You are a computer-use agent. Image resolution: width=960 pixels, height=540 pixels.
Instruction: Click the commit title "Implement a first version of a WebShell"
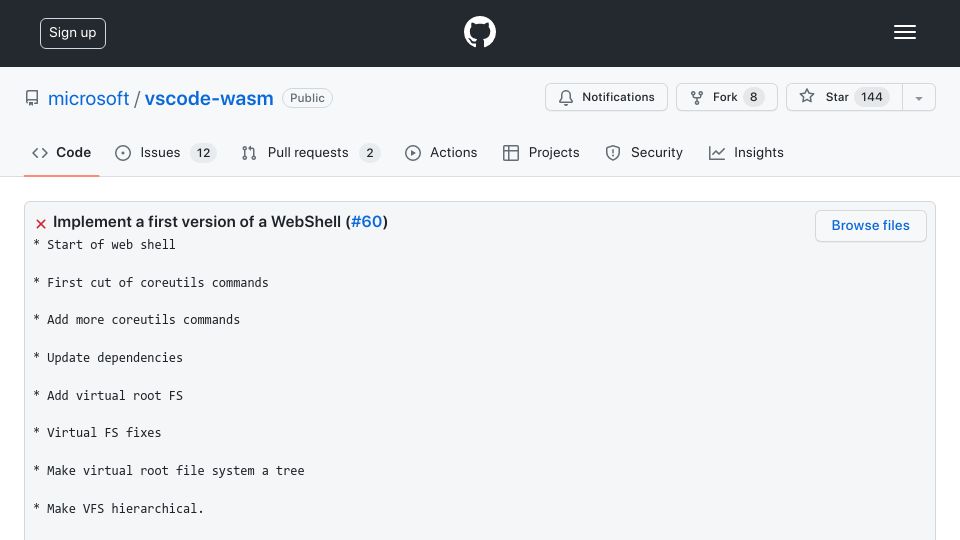197,222
